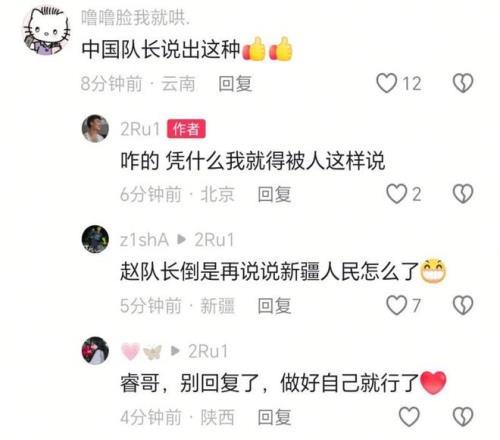This screenshot has width=500, height=440.
Task: Reply to 2Ru1's comment from 北京
Action: [274, 194]
